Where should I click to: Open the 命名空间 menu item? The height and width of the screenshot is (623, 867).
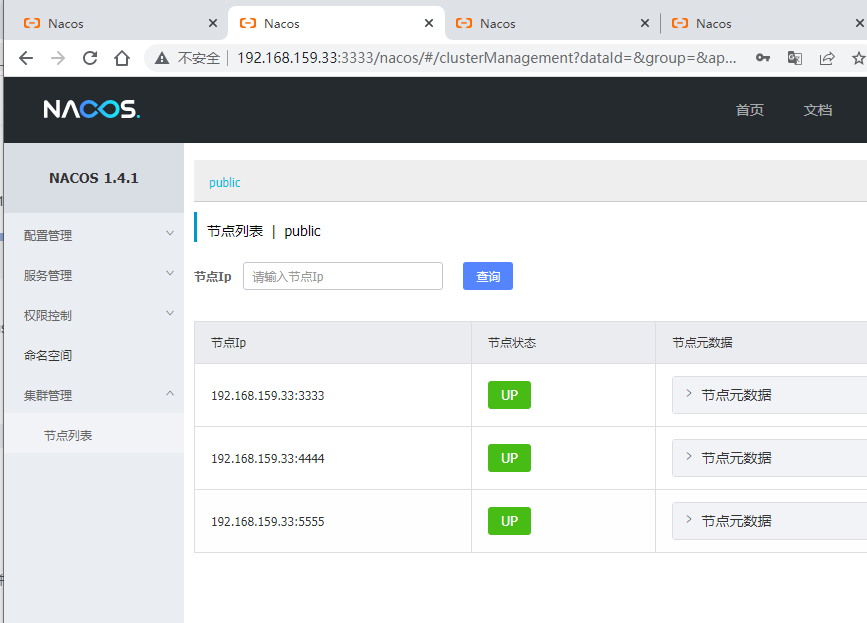tap(94, 355)
